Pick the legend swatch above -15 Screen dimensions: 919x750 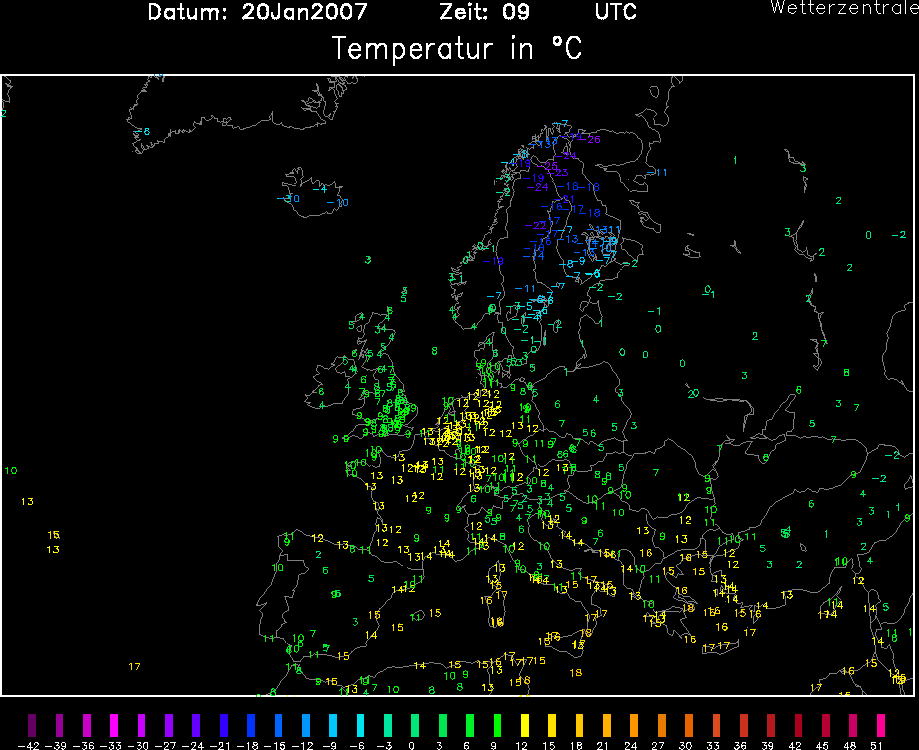pos(278,725)
